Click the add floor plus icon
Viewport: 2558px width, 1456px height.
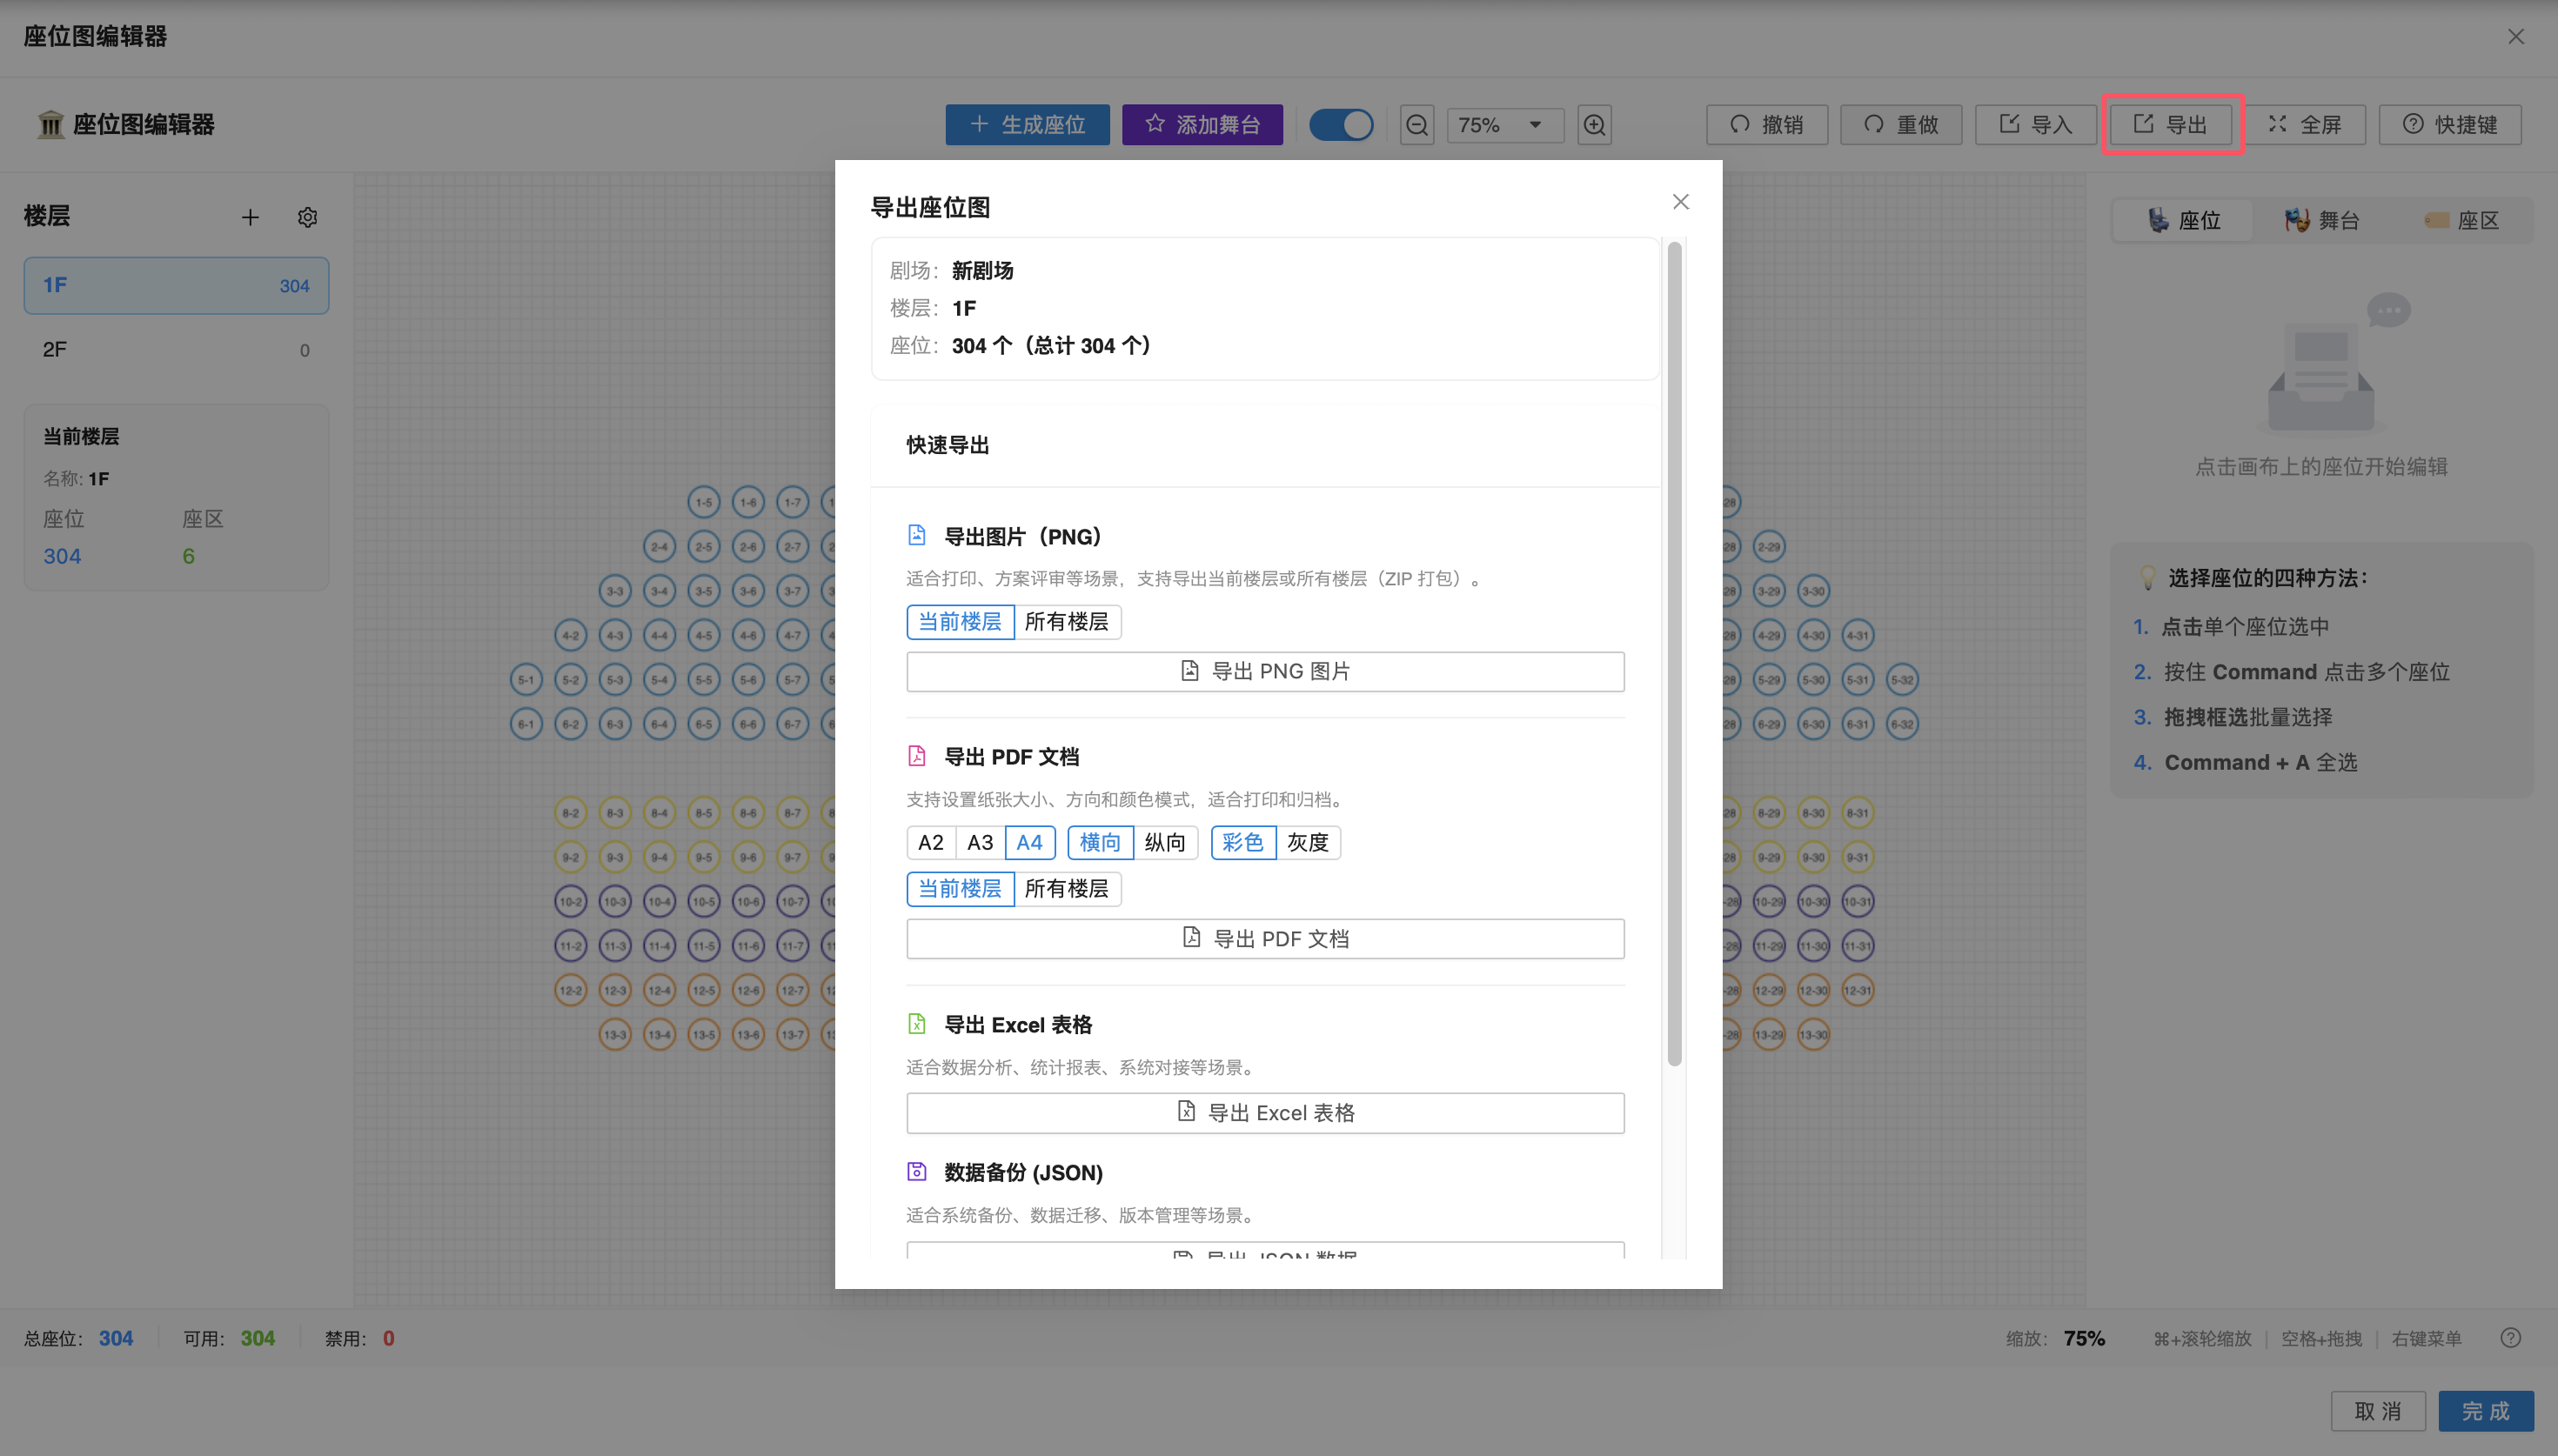(x=250, y=217)
